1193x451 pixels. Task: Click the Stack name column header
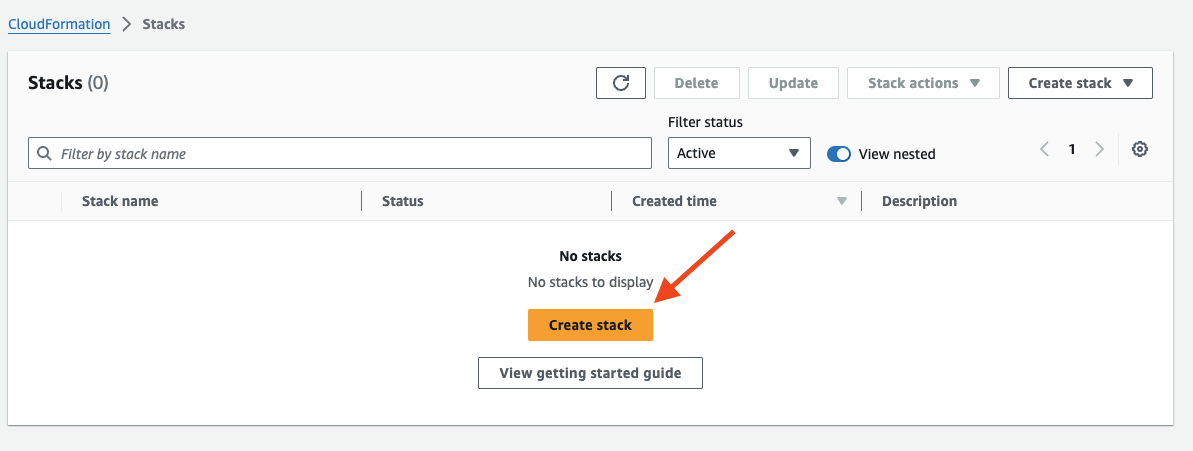pos(120,201)
